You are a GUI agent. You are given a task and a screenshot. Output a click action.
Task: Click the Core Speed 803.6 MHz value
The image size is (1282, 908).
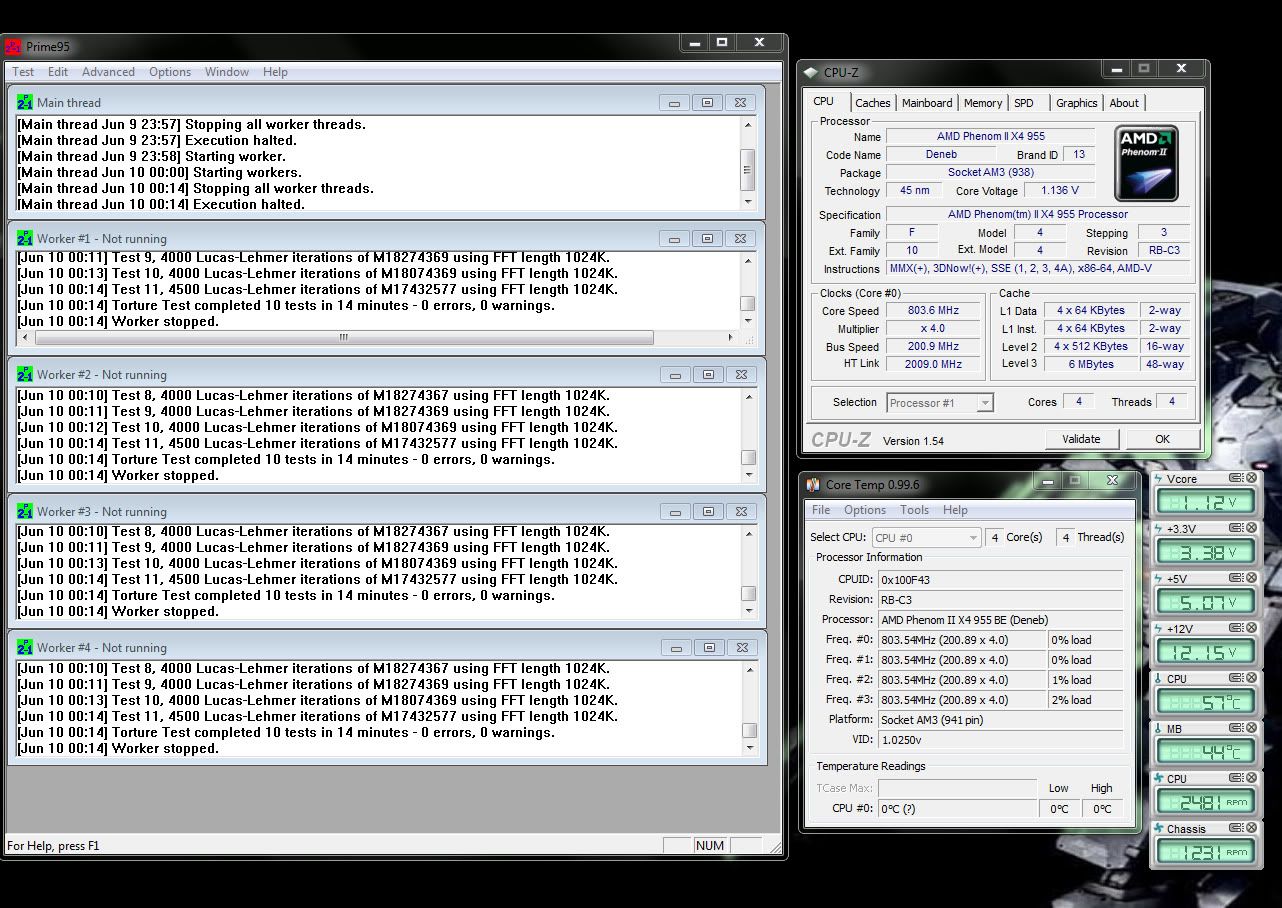[x=933, y=311]
